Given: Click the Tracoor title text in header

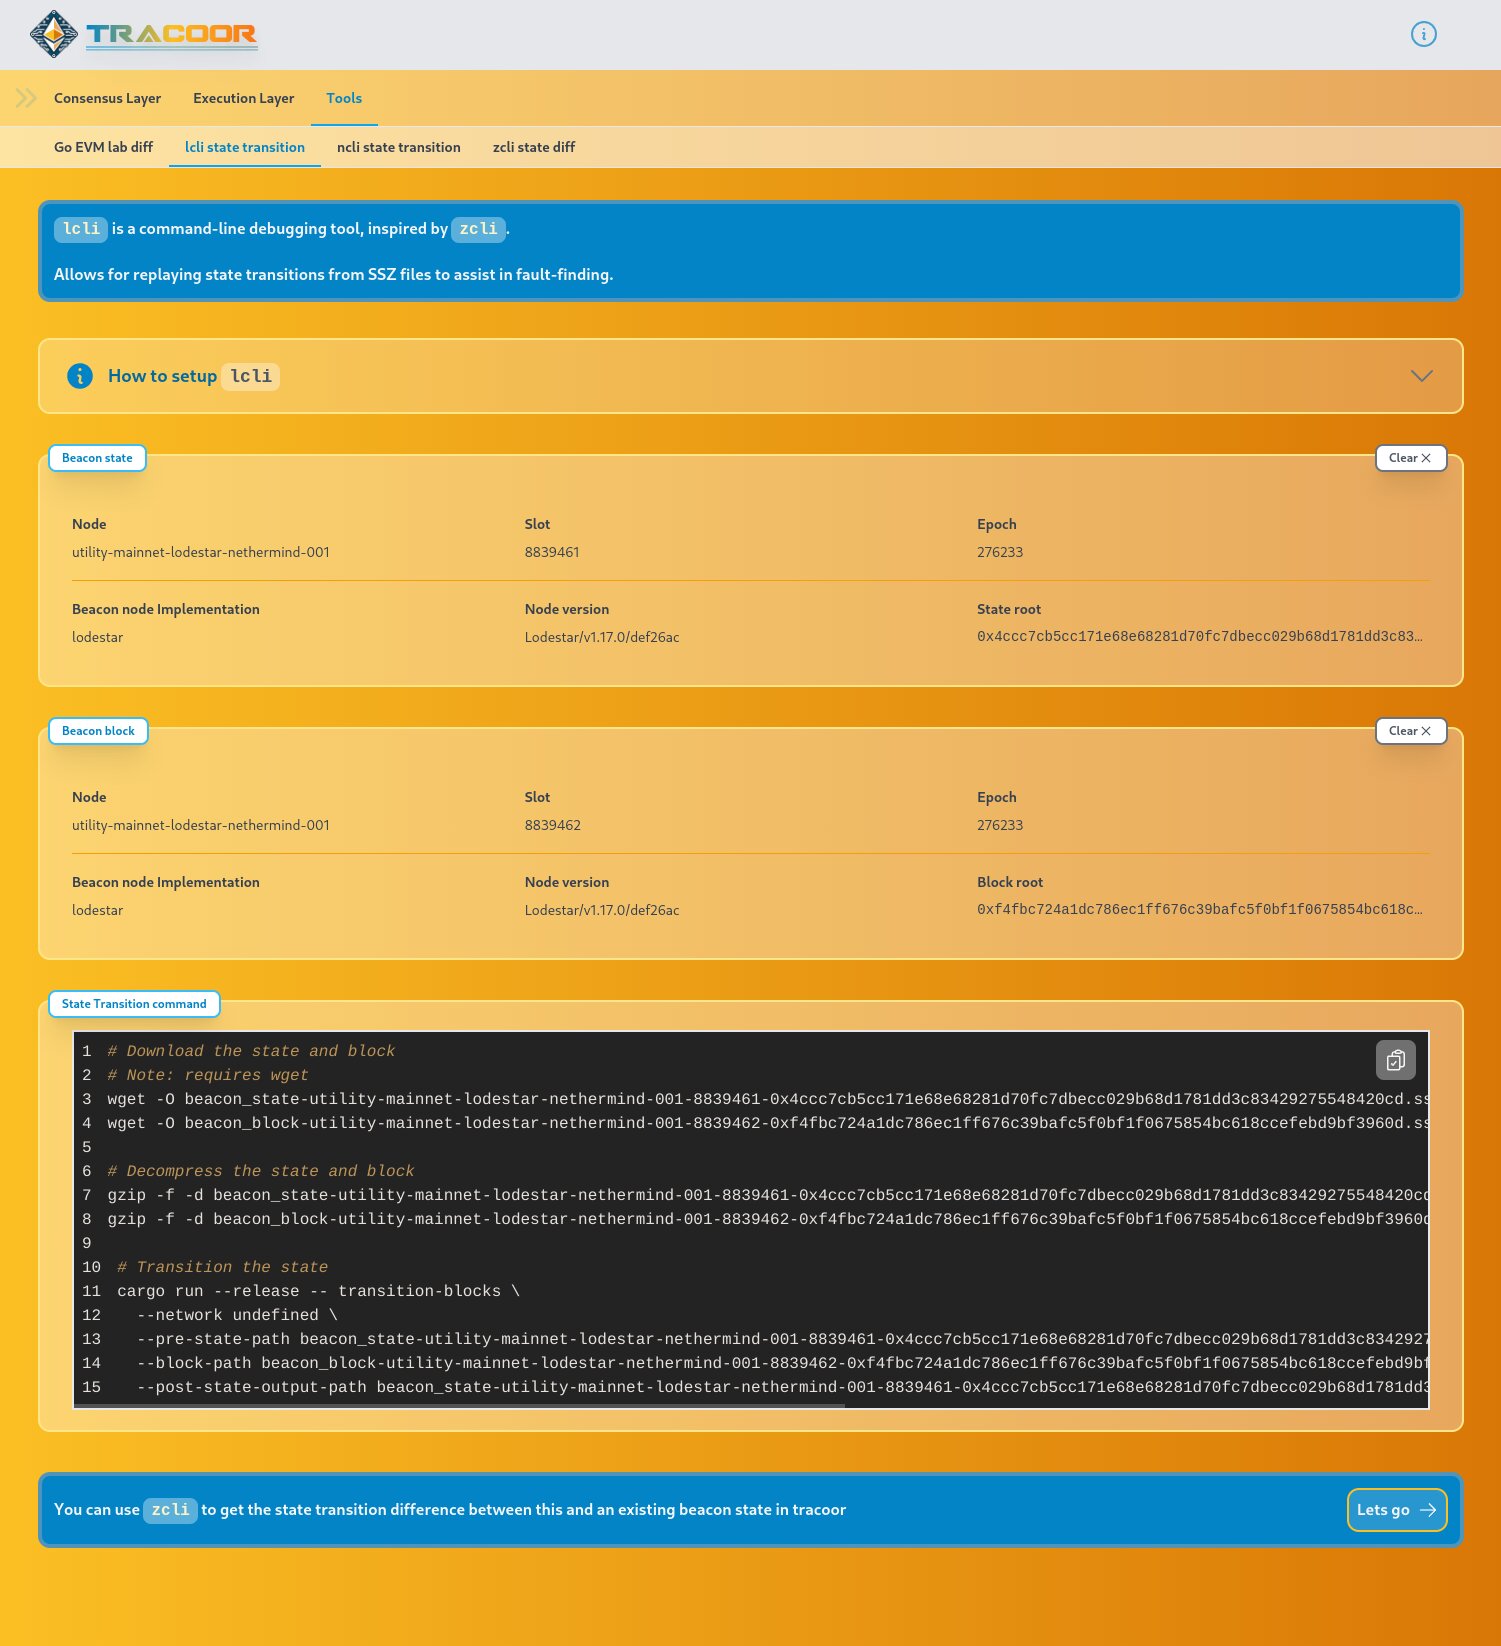Looking at the screenshot, I should pyautogui.click(x=171, y=34).
